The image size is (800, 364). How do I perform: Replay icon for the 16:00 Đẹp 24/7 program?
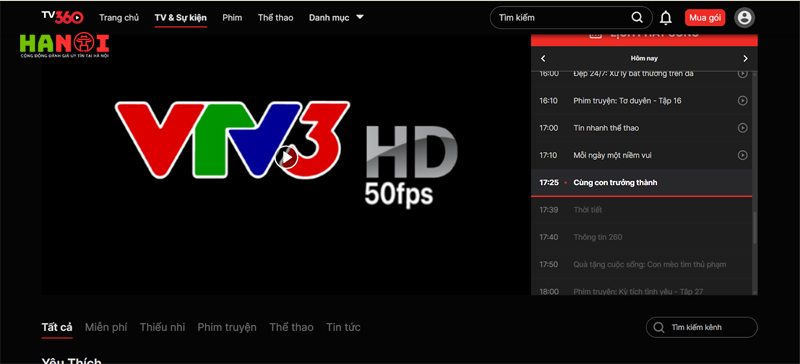[743, 74]
